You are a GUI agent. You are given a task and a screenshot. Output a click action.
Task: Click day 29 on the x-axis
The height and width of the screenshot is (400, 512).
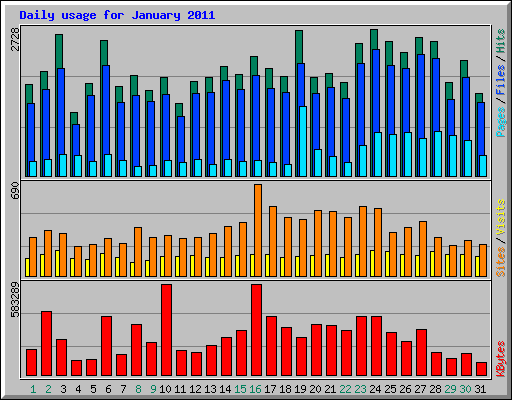point(450,389)
